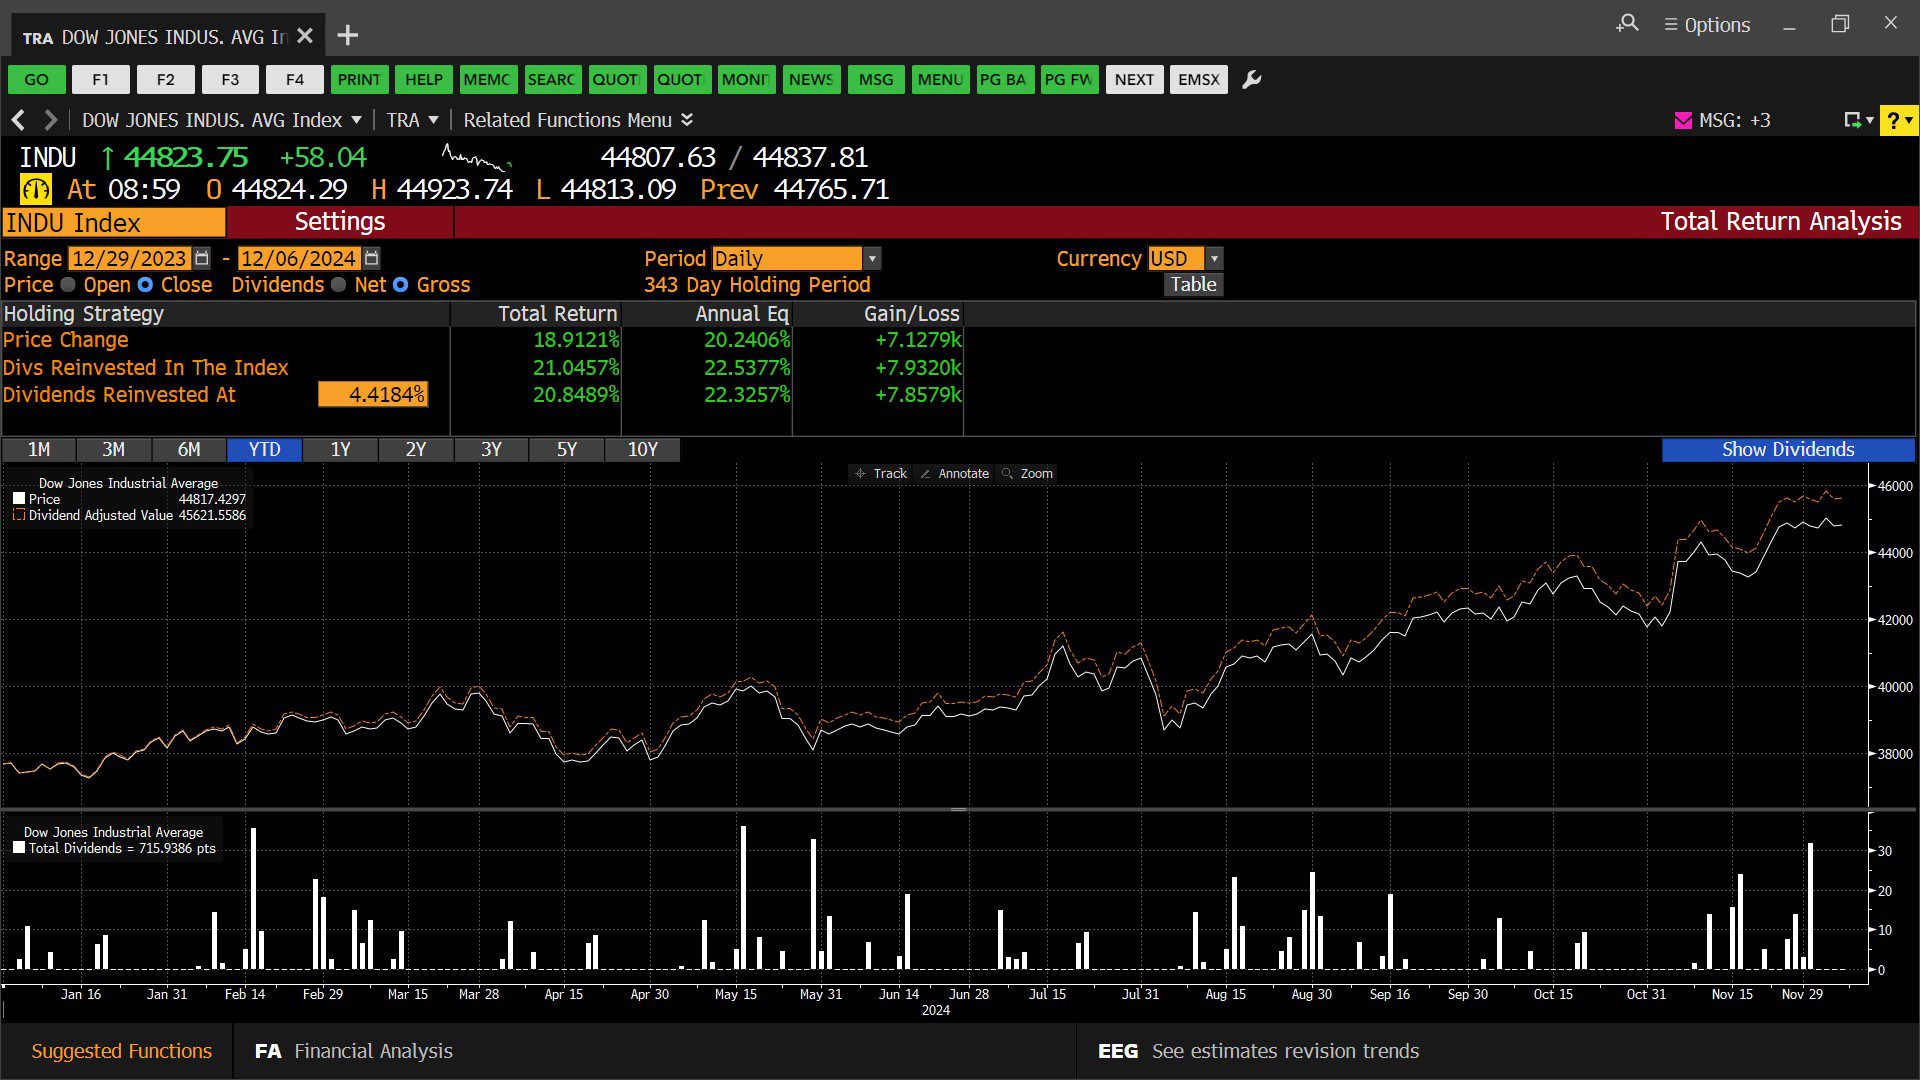Expand the Related Functions Menu
This screenshot has width=1920, height=1080.
coord(578,120)
